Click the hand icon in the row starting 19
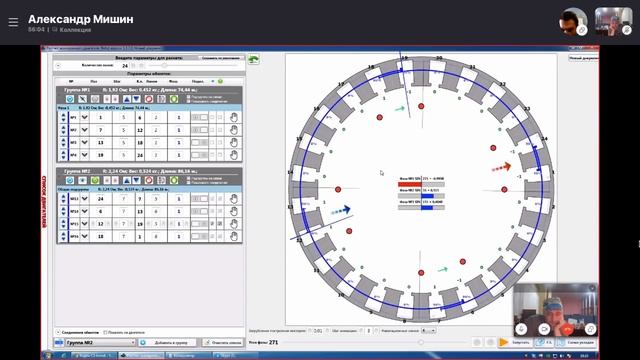 click(x=233, y=155)
